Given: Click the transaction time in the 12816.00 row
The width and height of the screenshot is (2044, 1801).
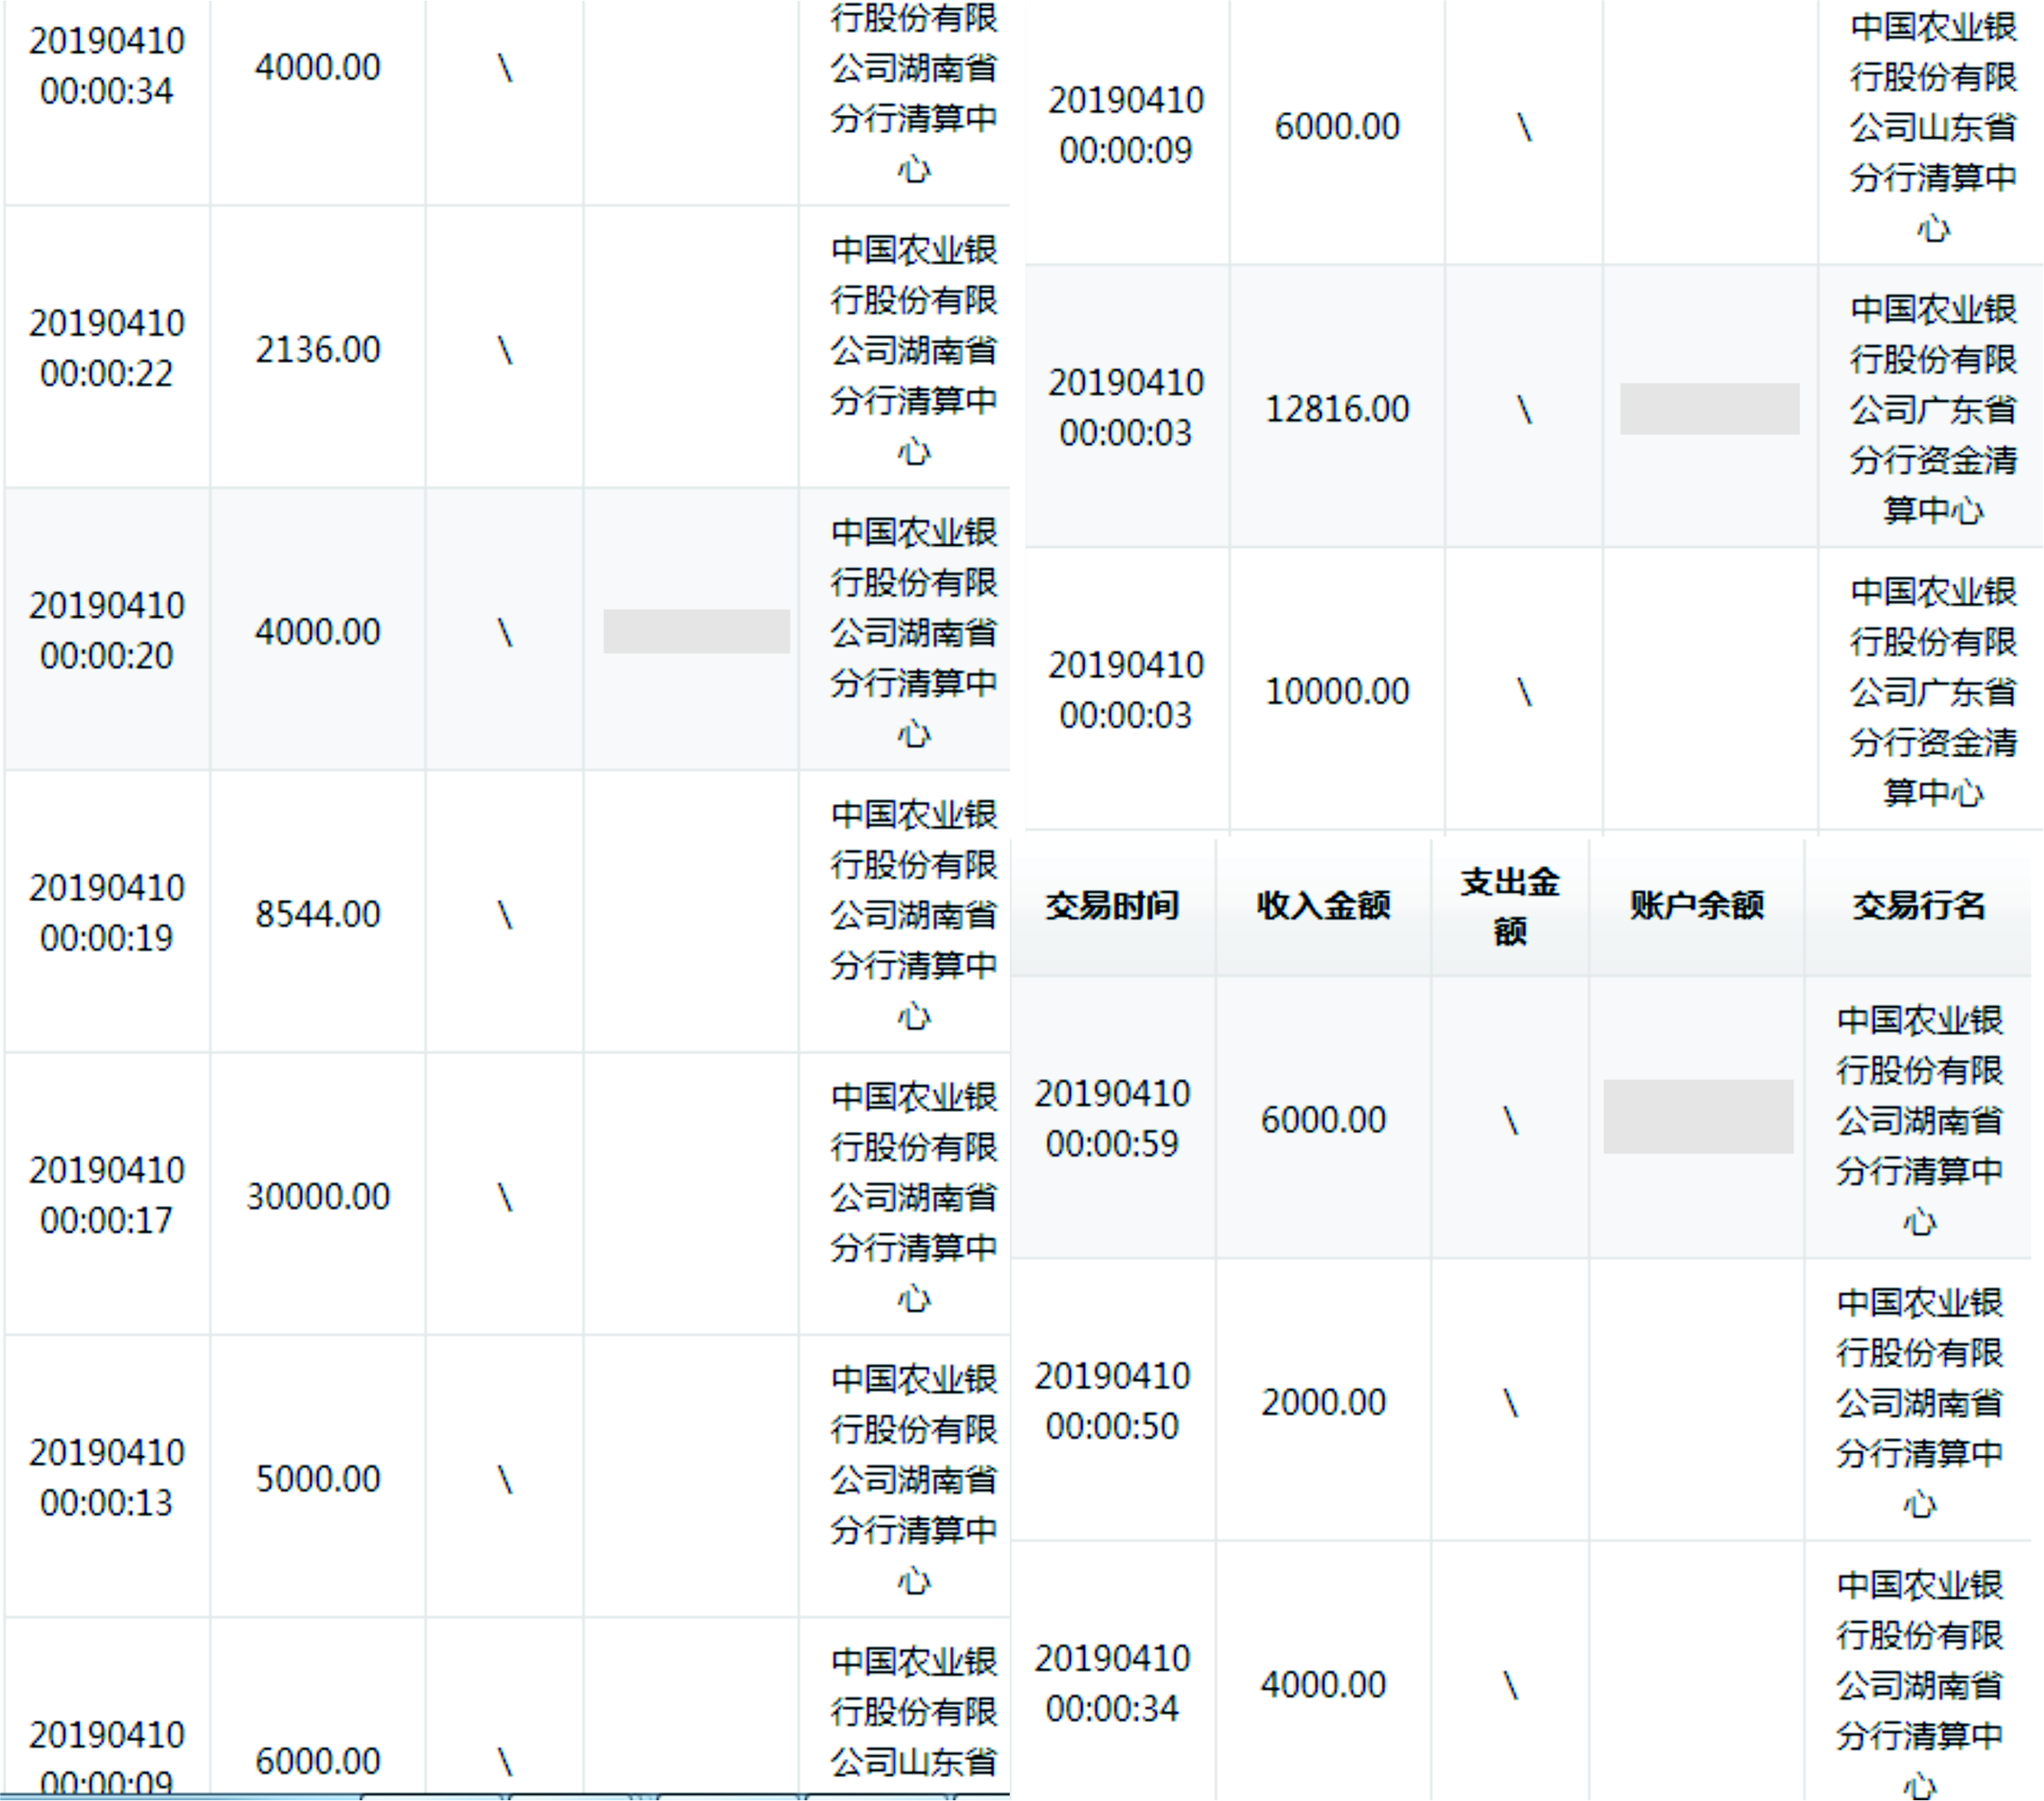Looking at the screenshot, I should (1126, 408).
